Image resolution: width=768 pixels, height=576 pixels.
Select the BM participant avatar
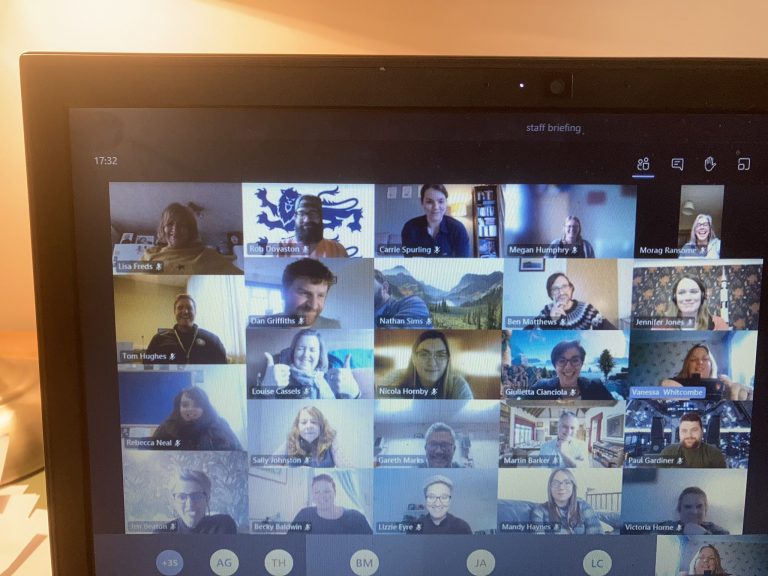coord(364,563)
